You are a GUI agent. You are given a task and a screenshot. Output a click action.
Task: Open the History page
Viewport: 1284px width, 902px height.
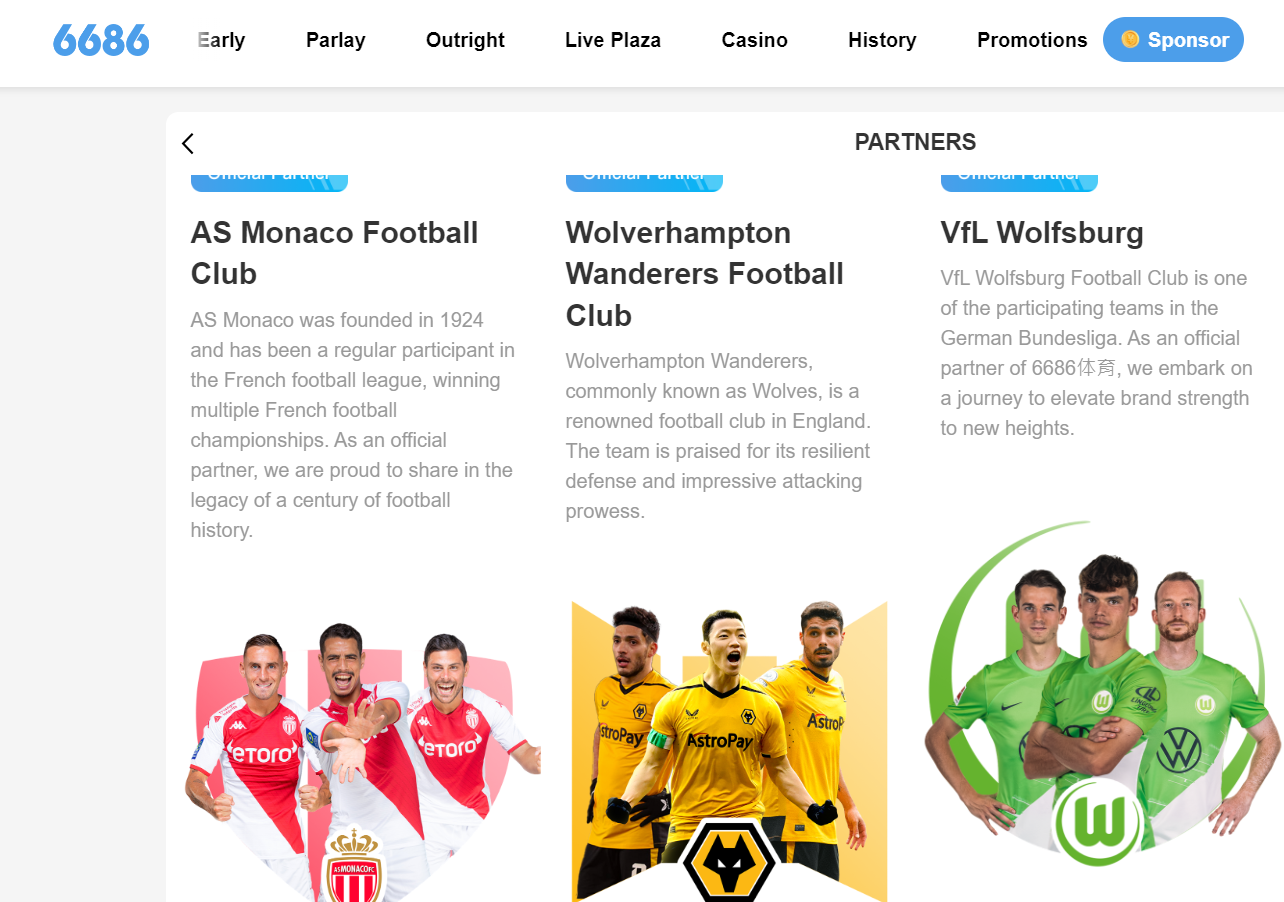[882, 40]
